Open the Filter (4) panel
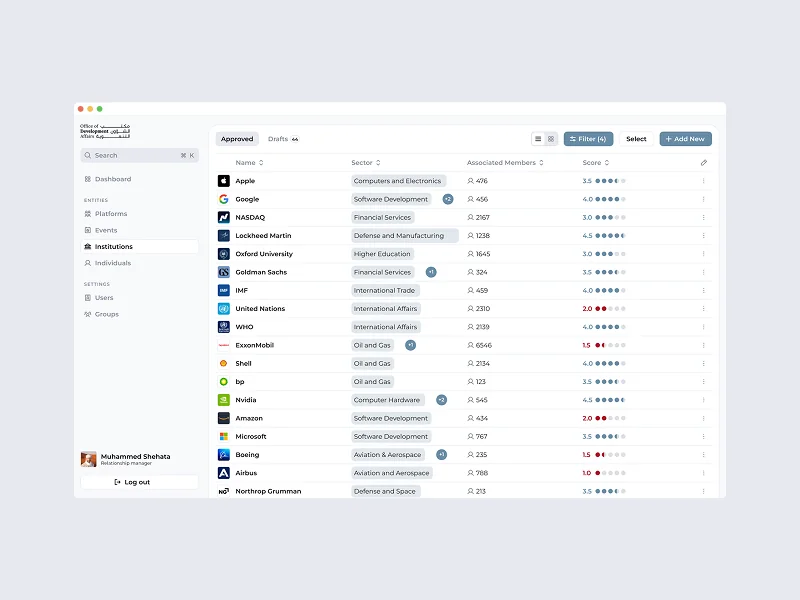This screenshot has width=800, height=600. (588, 139)
